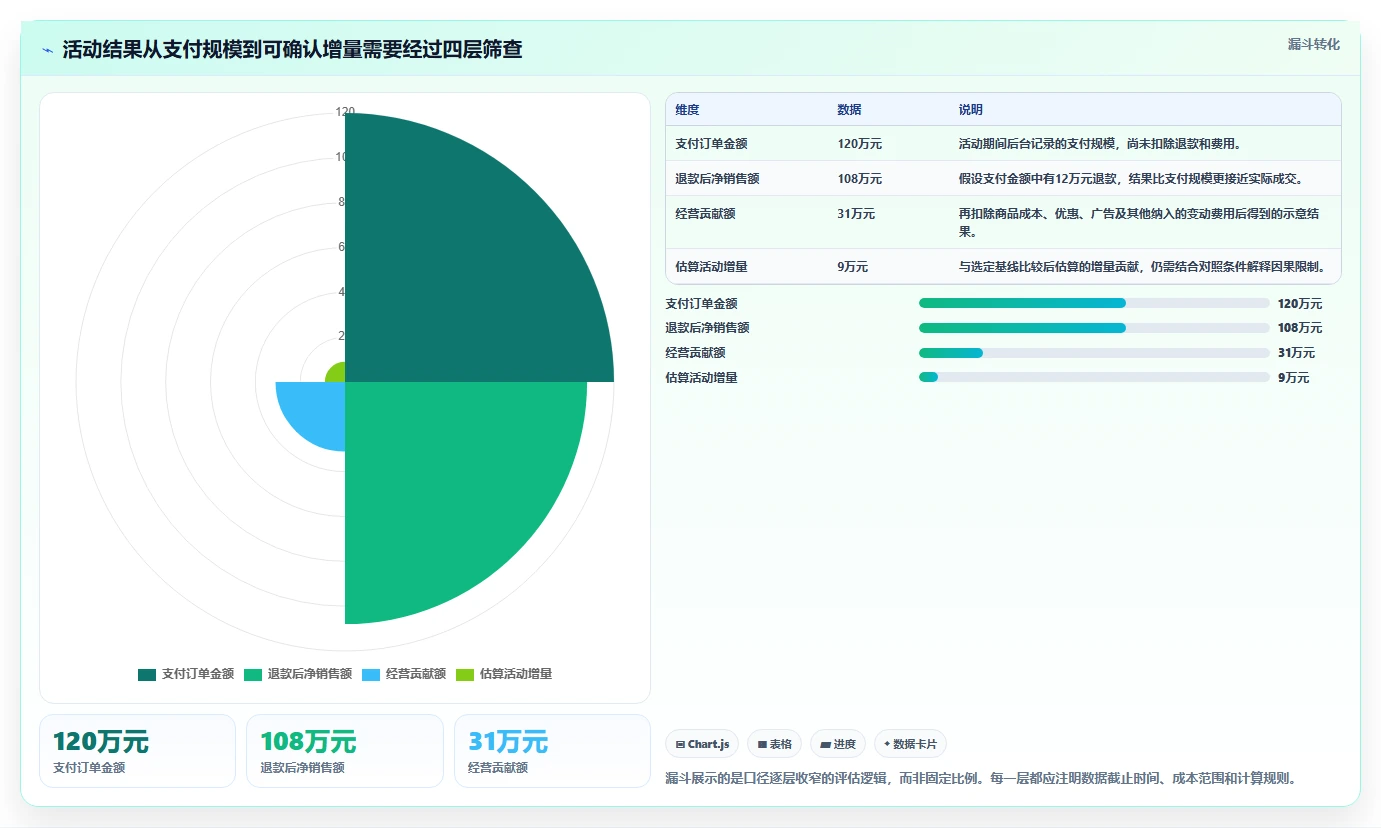The height and width of the screenshot is (828, 1381).
Task: Click the 表格 tag chip
Action: coord(774,744)
